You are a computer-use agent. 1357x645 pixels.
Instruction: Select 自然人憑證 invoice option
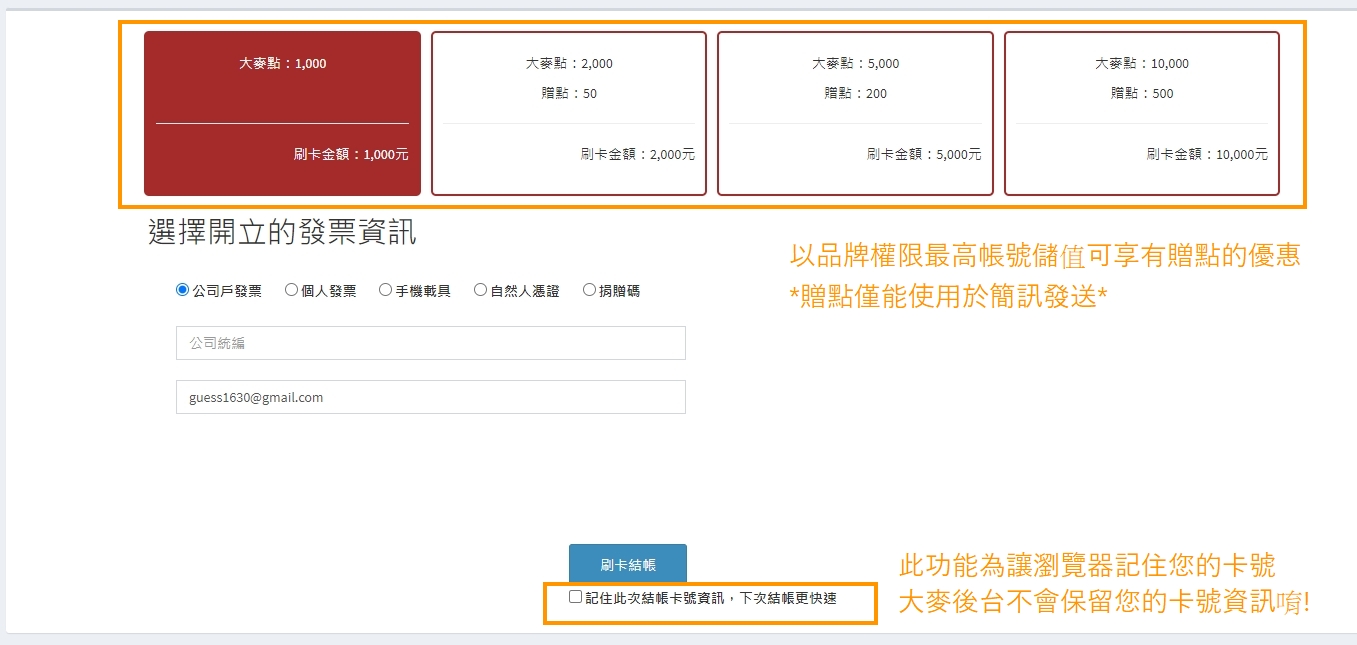coord(480,290)
